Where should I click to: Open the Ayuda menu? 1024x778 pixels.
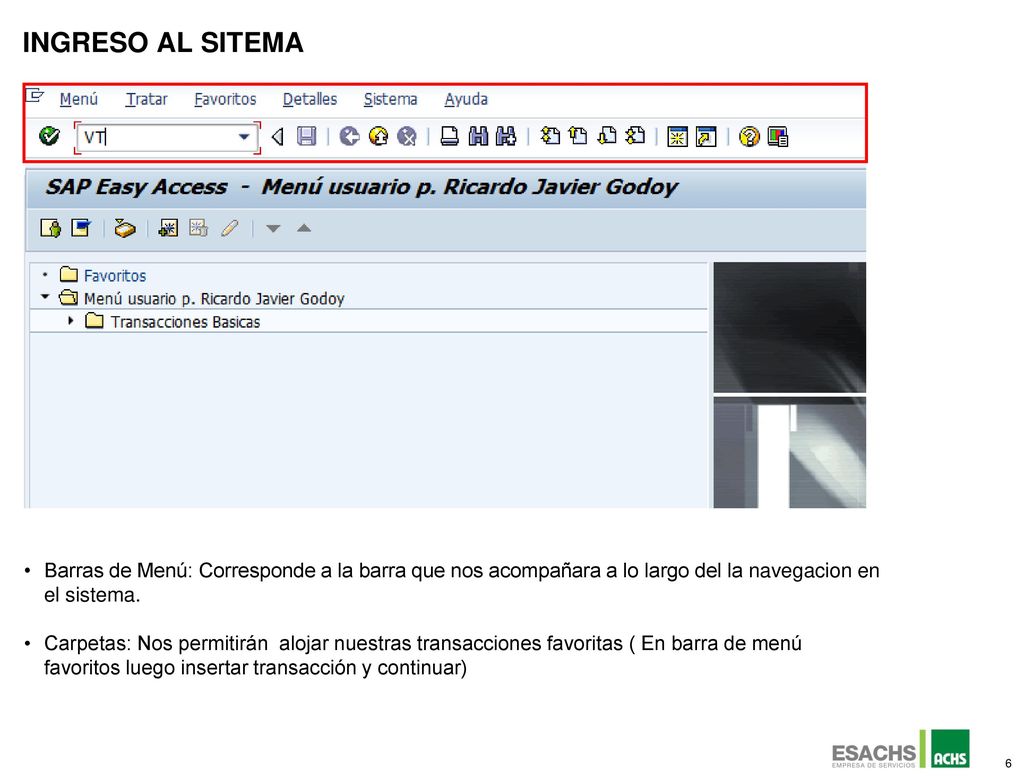click(x=466, y=99)
